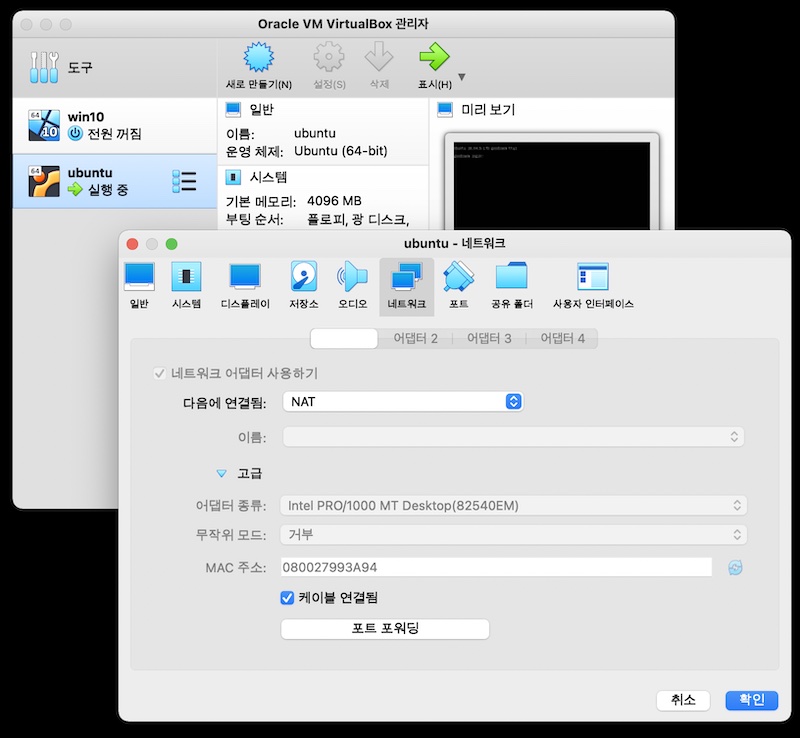Click the green zoom button of settings window

(x=171, y=244)
